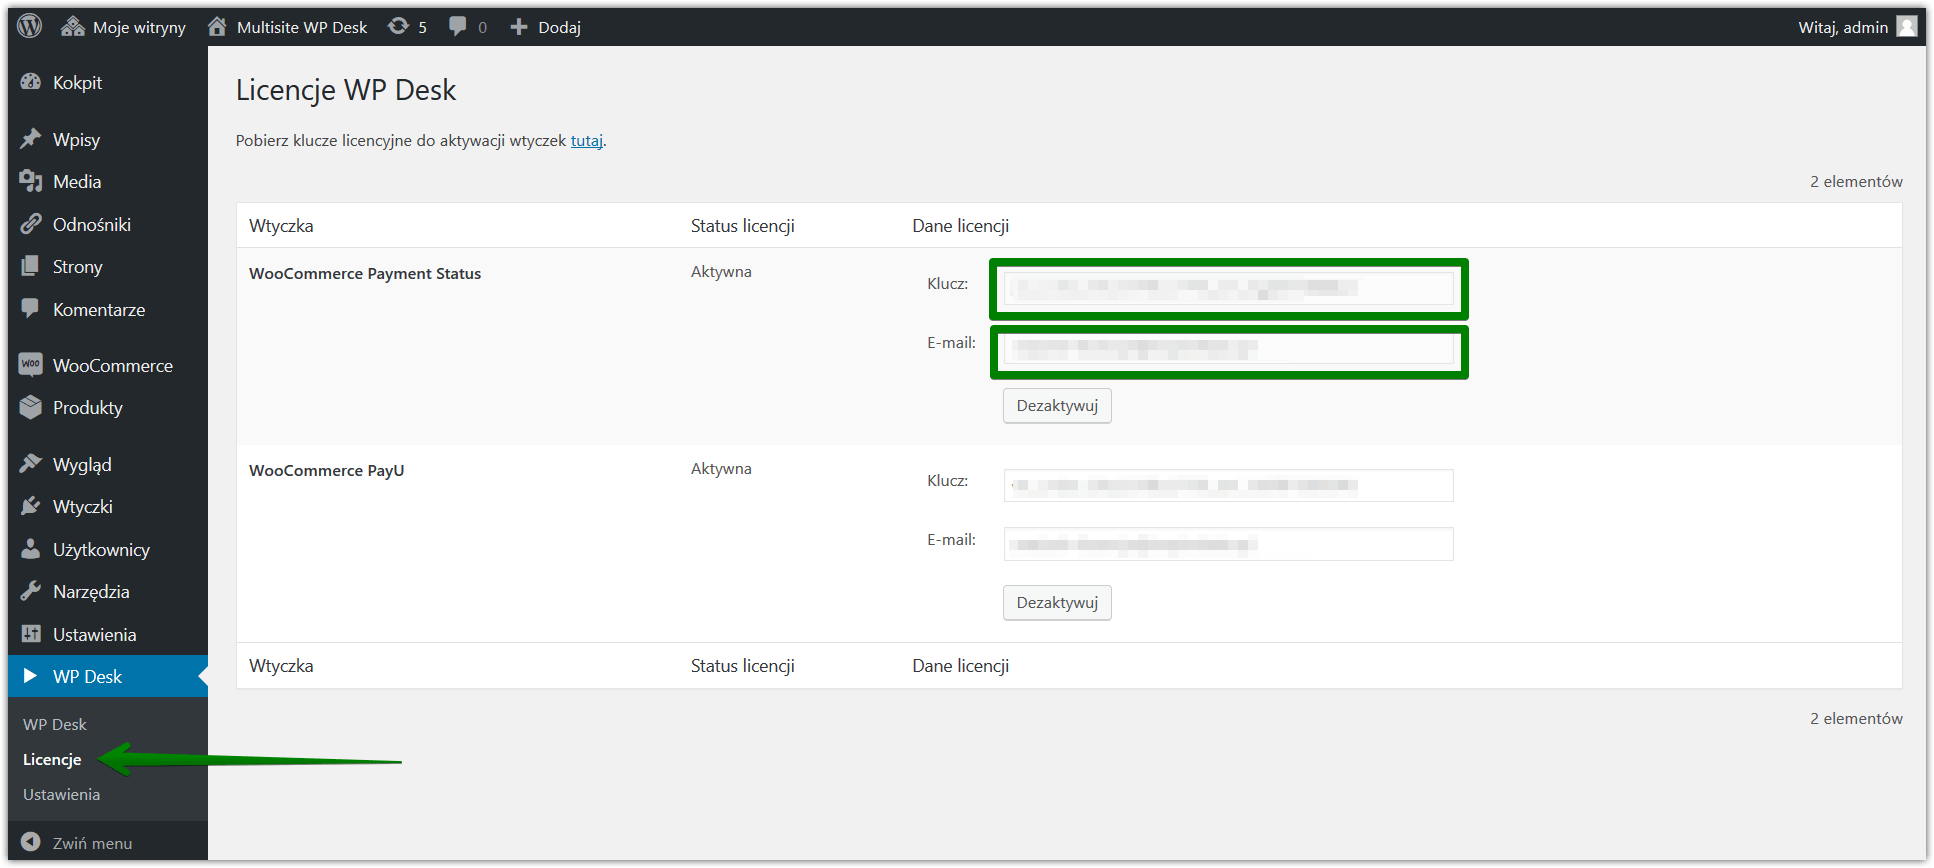The width and height of the screenshot is (1934, 868).
Task: Select the highlighted WP Desk menu item
Action: [108, 676]
